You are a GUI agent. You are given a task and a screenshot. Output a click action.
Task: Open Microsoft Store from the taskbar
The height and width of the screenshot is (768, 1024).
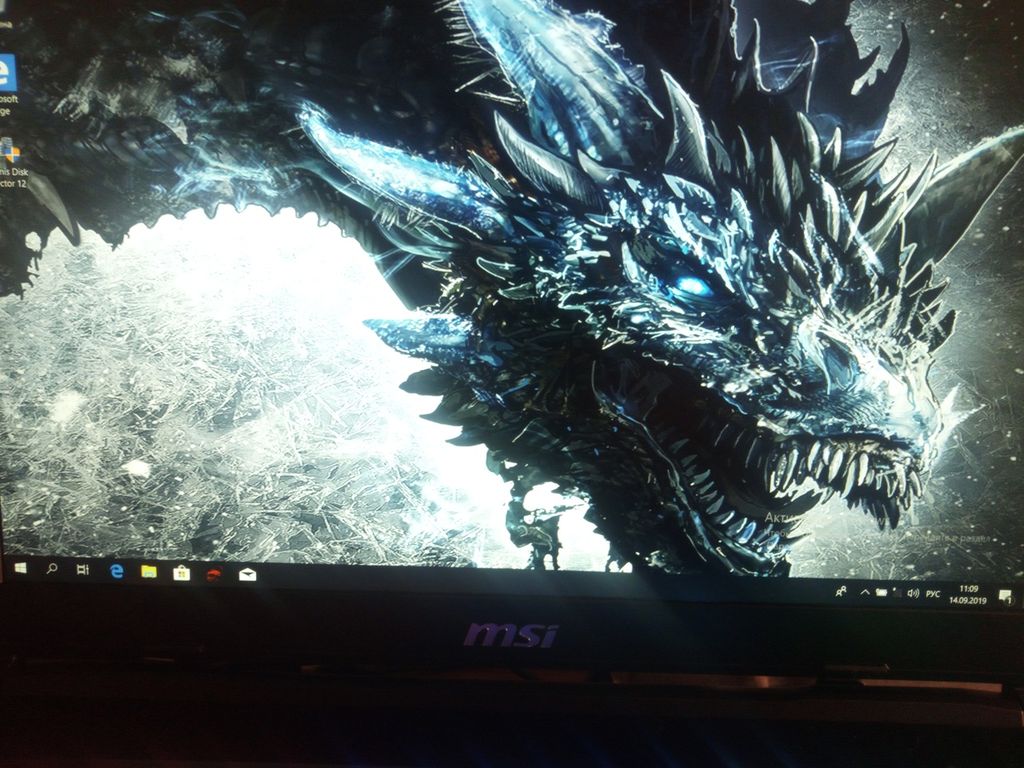(x=182, y=573)
